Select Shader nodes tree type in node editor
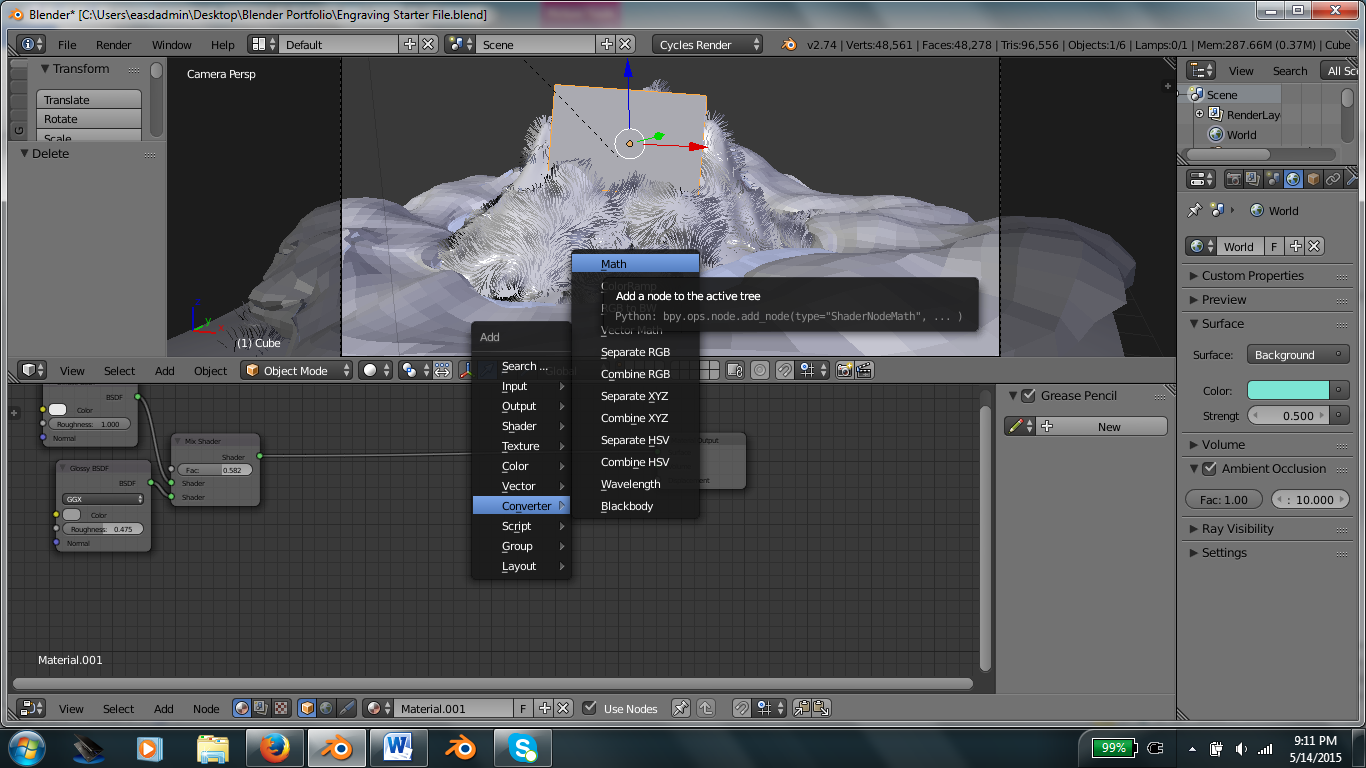 (x=242, y=708)
